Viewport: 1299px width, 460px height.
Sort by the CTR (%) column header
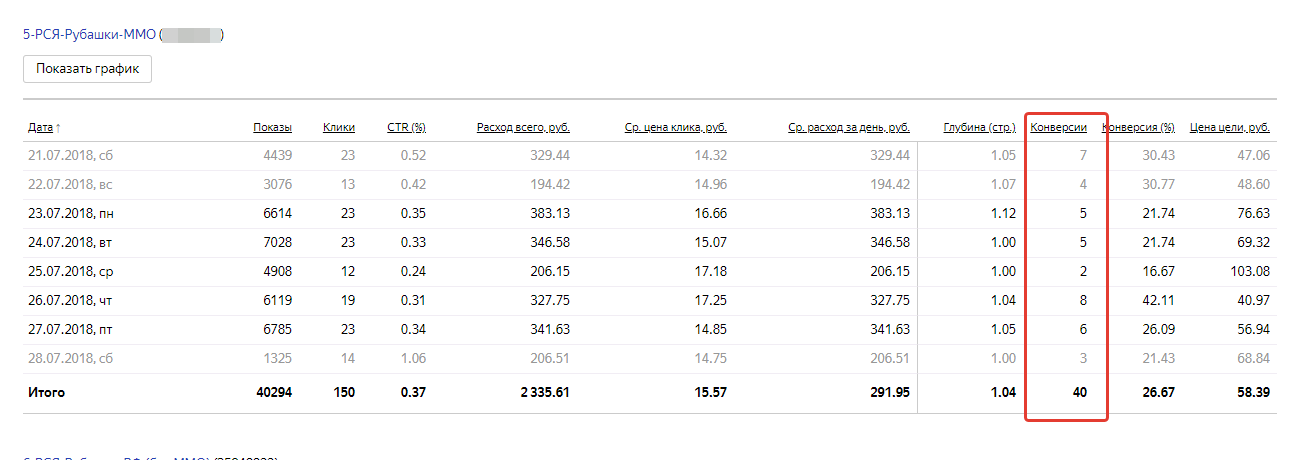(406, 127)
